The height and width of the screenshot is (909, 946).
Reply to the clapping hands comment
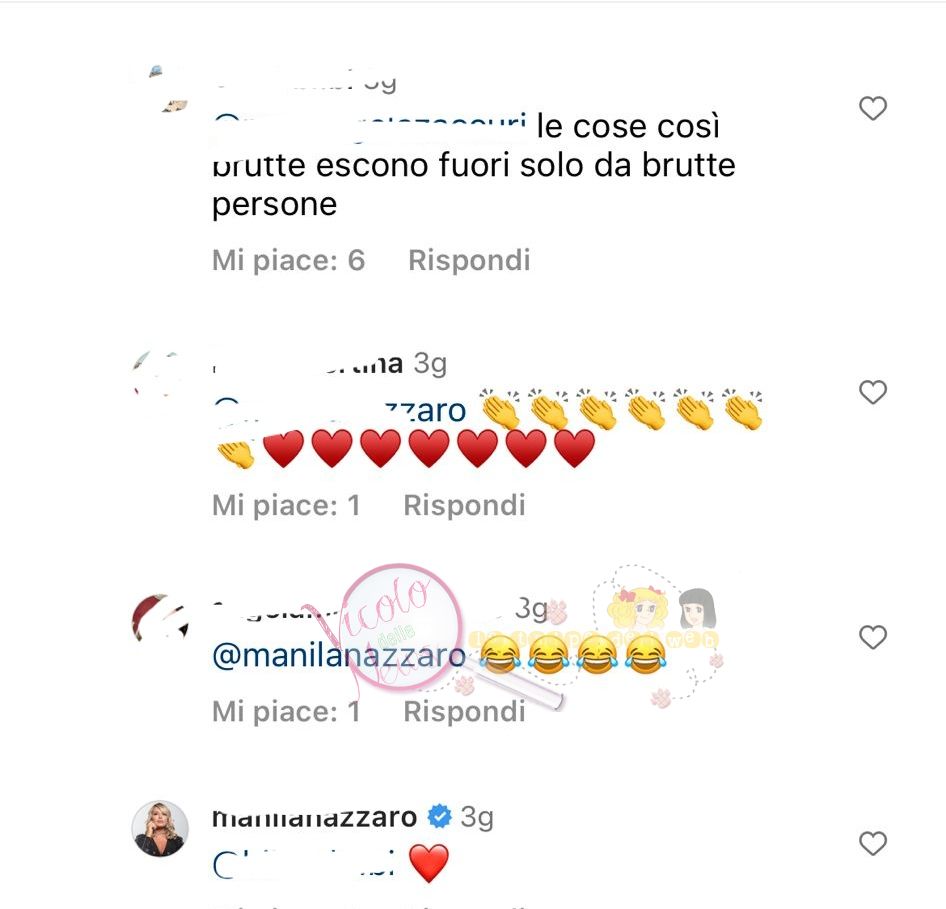[465, 505]
